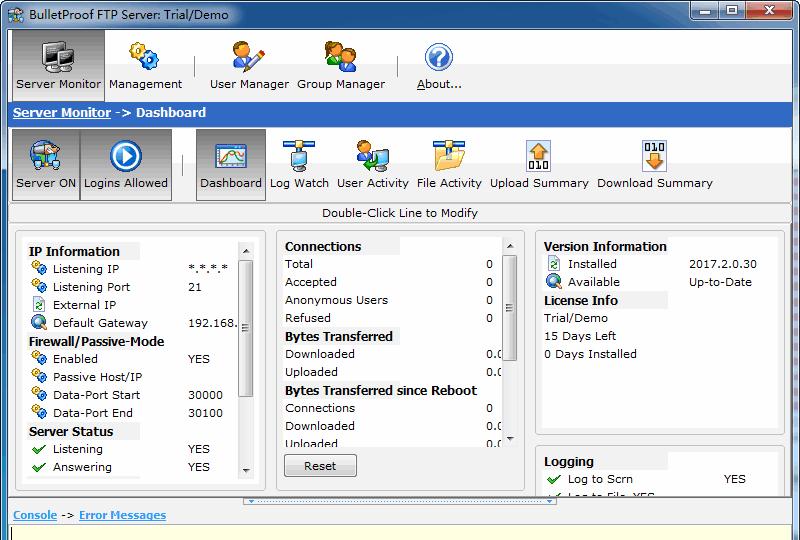Image resolution: width=800 pixels, height=540 pixels.
Task: Select the Trial/Demo license line
Action: click(x=576, y=318)
